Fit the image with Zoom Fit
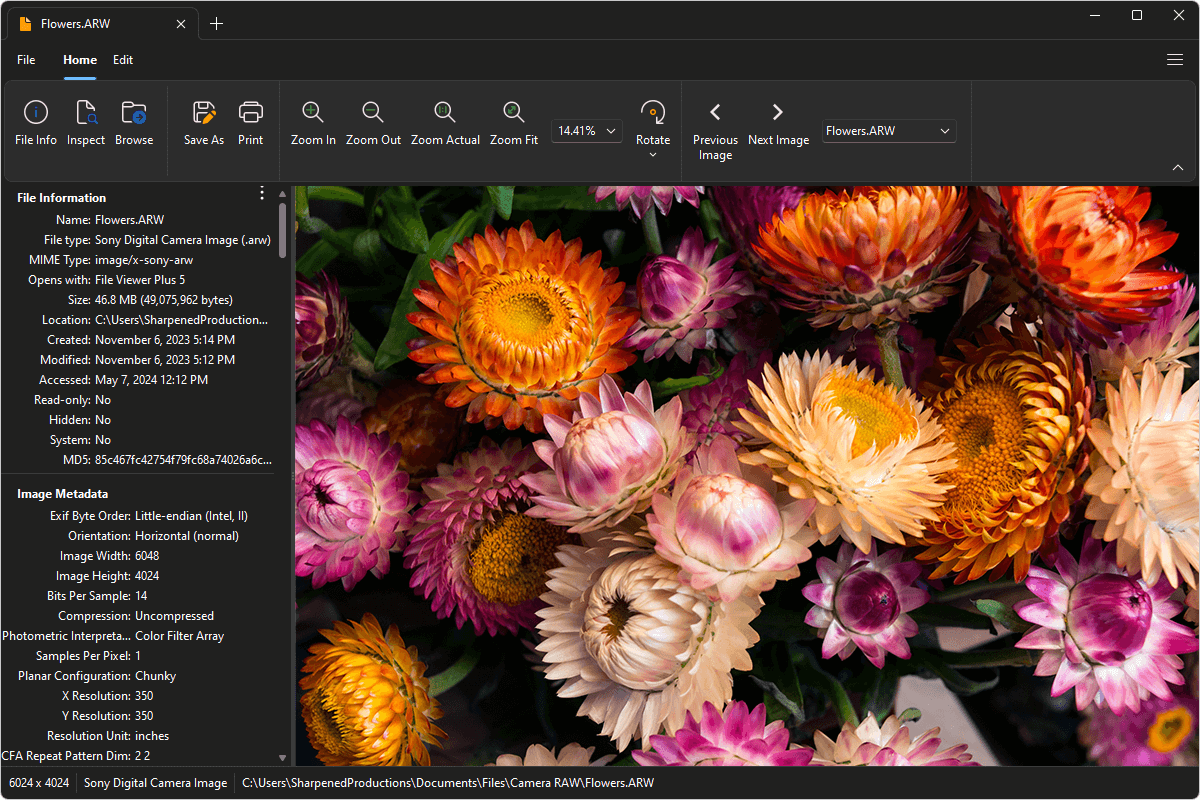1200x800 pixels. [513, 122]
